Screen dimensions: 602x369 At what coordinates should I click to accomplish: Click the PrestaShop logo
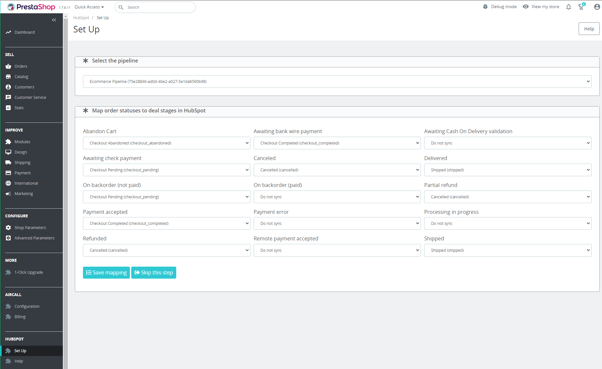(31, 7)
